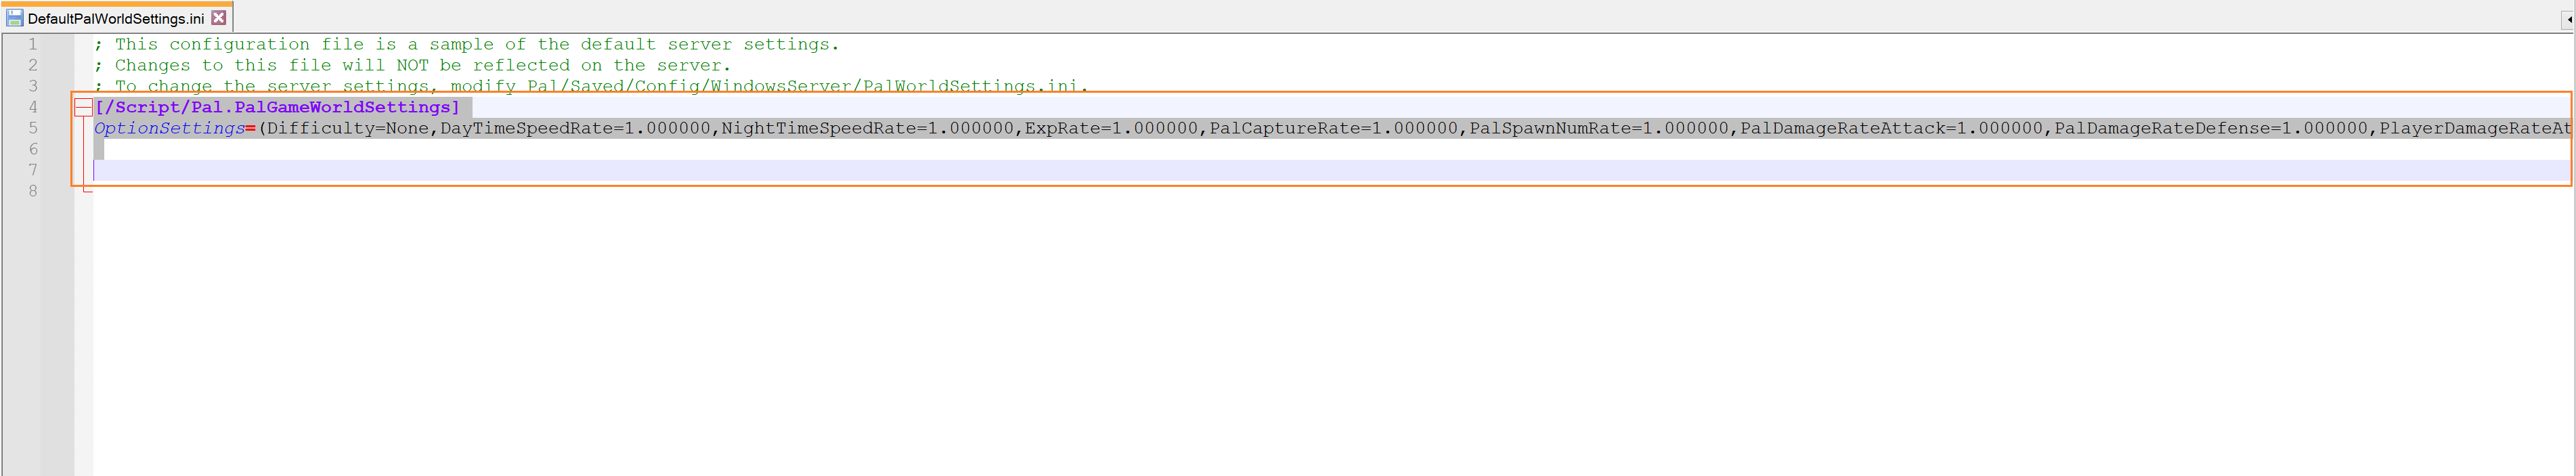Click the blue floppy disk icon on the file tab
Screen dimensions: 2576x476
tap(14, 18)
